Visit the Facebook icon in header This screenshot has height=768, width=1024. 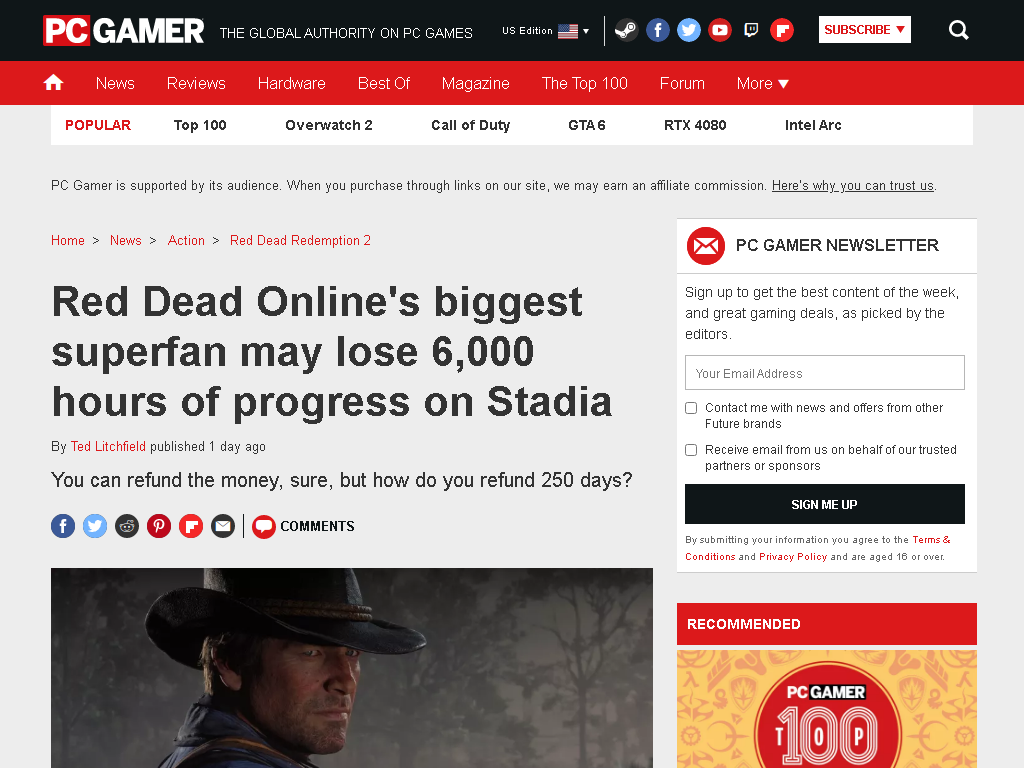(x=658, y=30)
